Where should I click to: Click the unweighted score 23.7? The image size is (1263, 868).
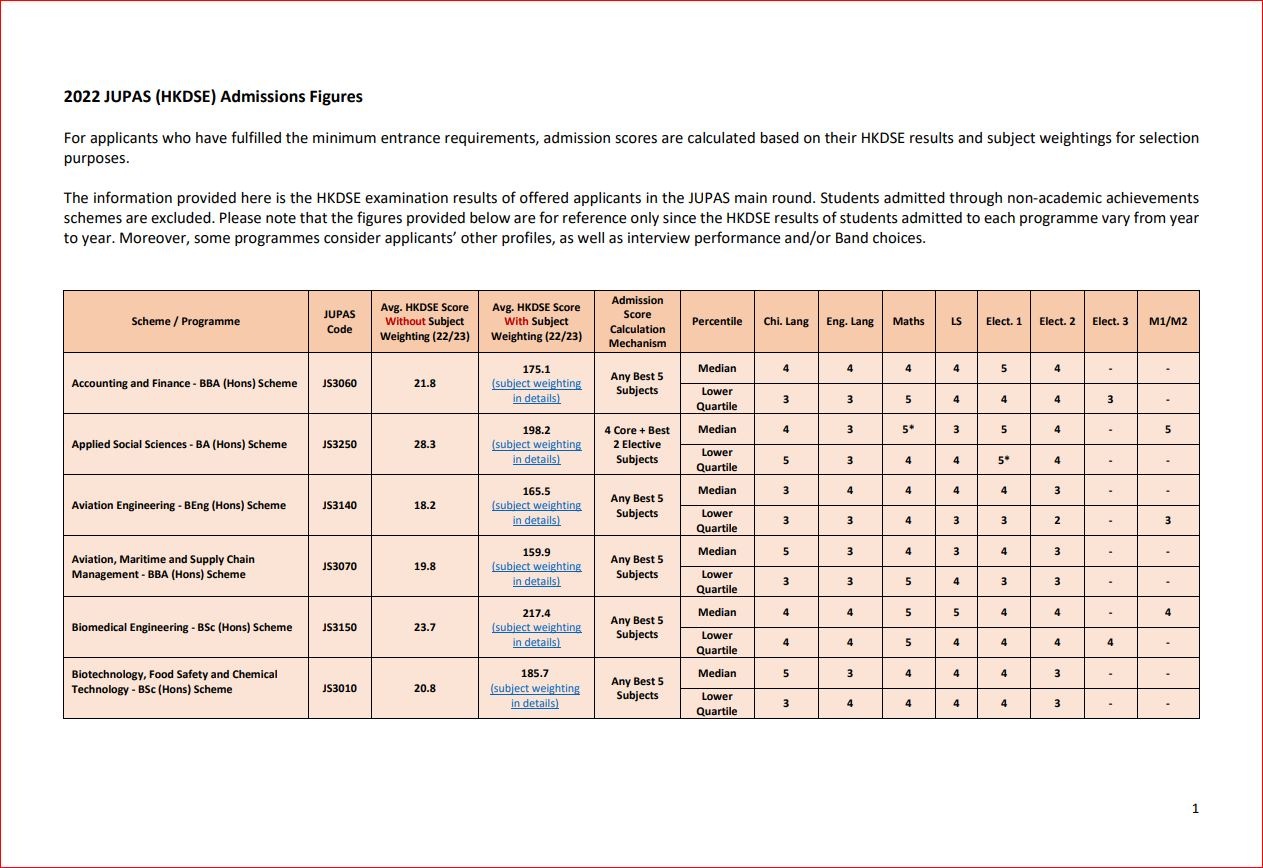[x=425, y=627]
